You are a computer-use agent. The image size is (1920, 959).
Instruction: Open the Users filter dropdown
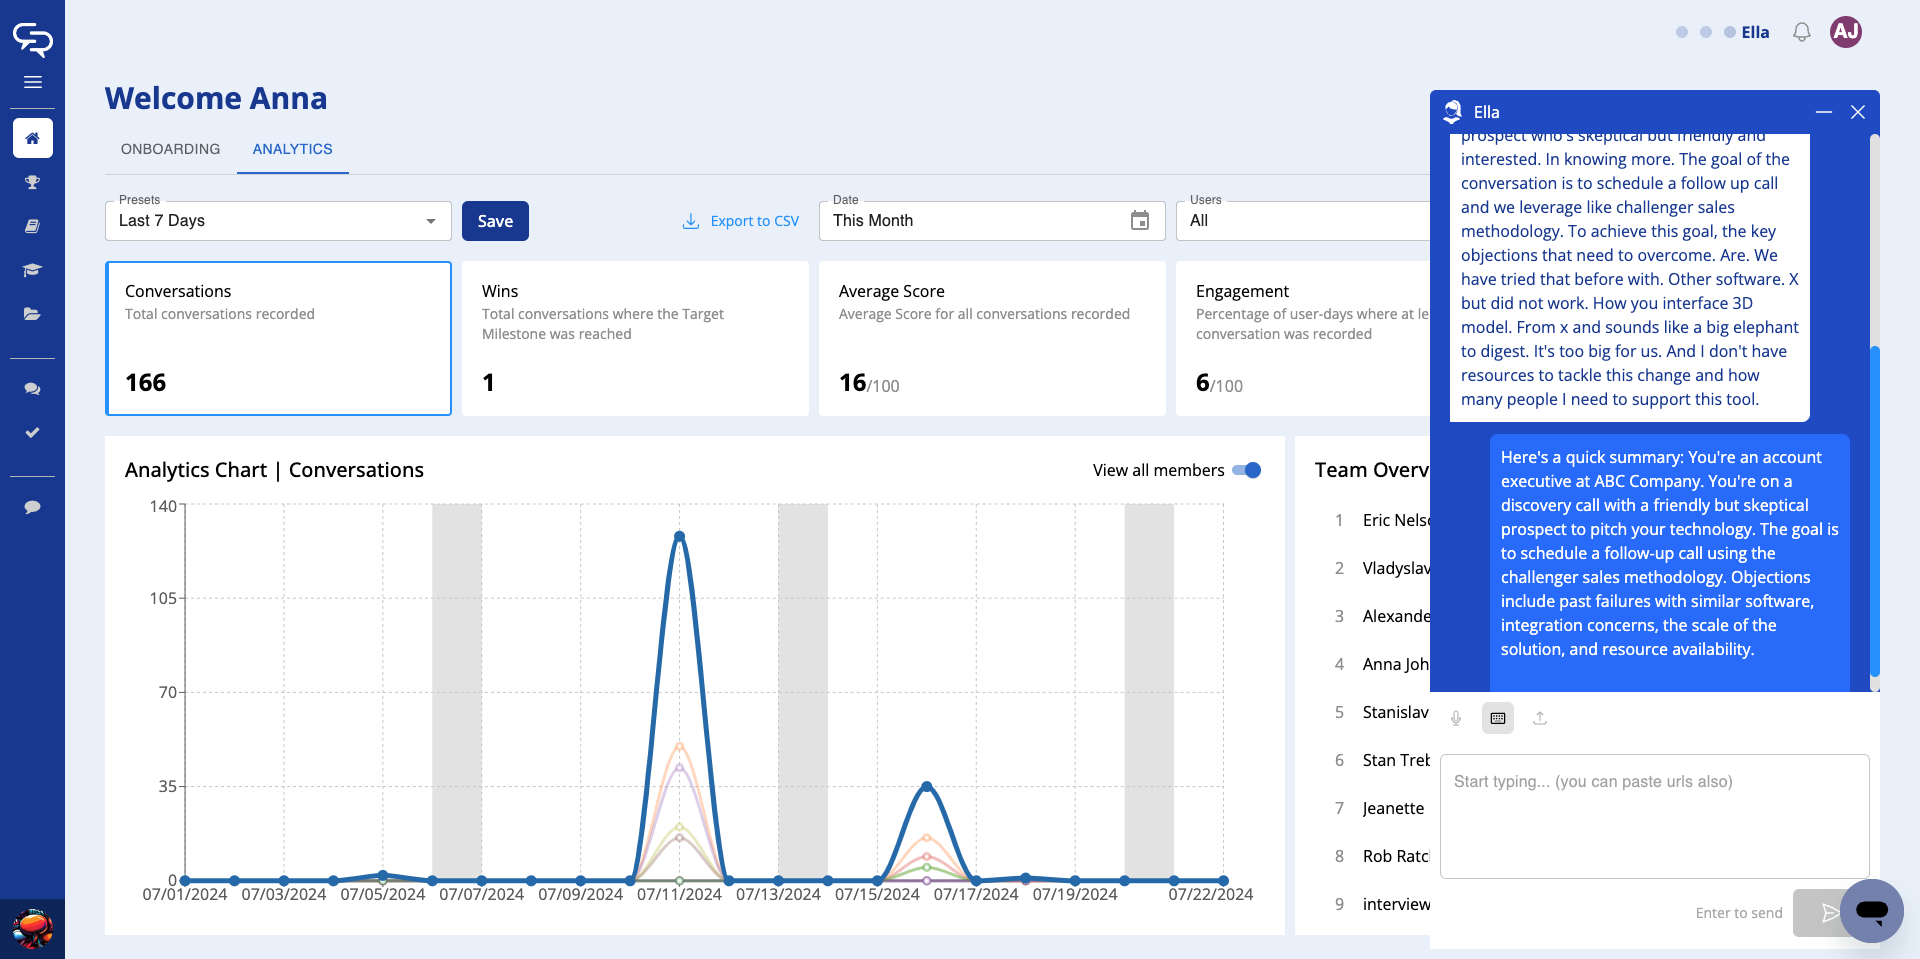tap(1302, 221)
